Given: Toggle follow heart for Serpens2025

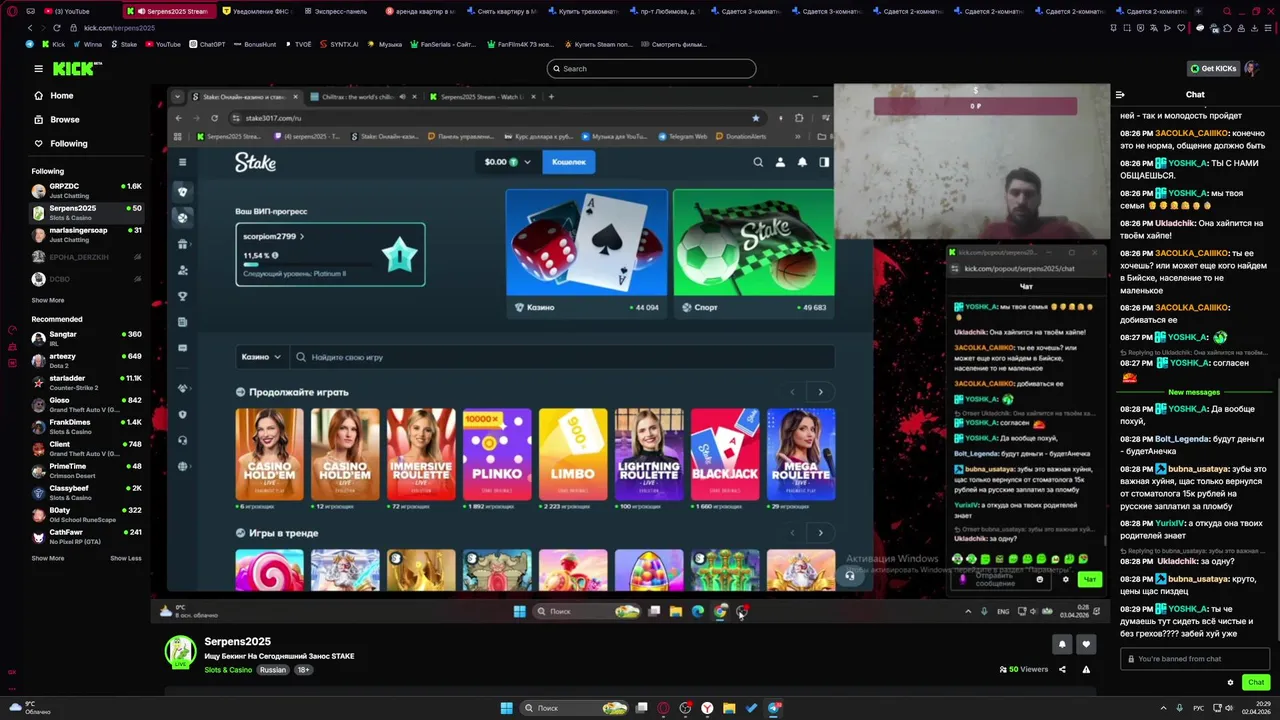Looking at the screenshot, I should (1086, 644).
